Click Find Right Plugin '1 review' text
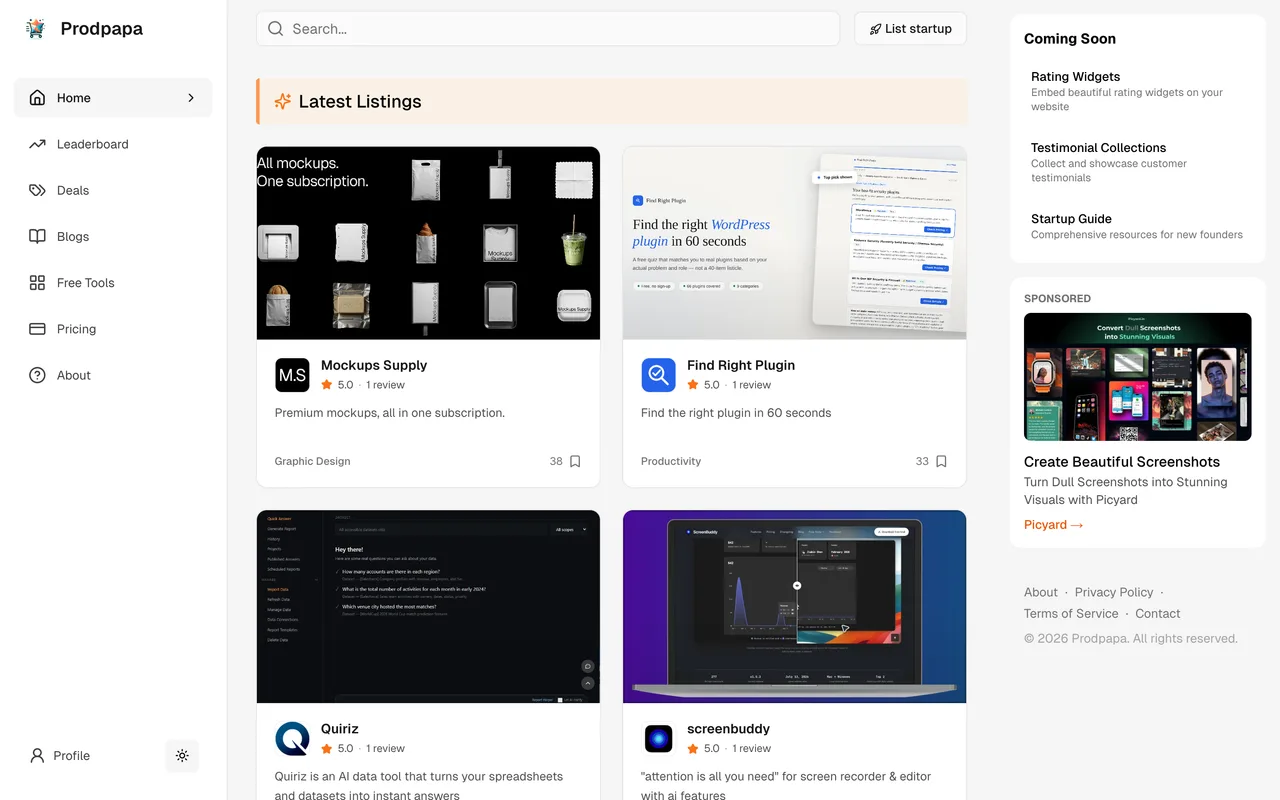This screenshot has height=800, width=1280. pyautogui.click(x=751, y=384)
